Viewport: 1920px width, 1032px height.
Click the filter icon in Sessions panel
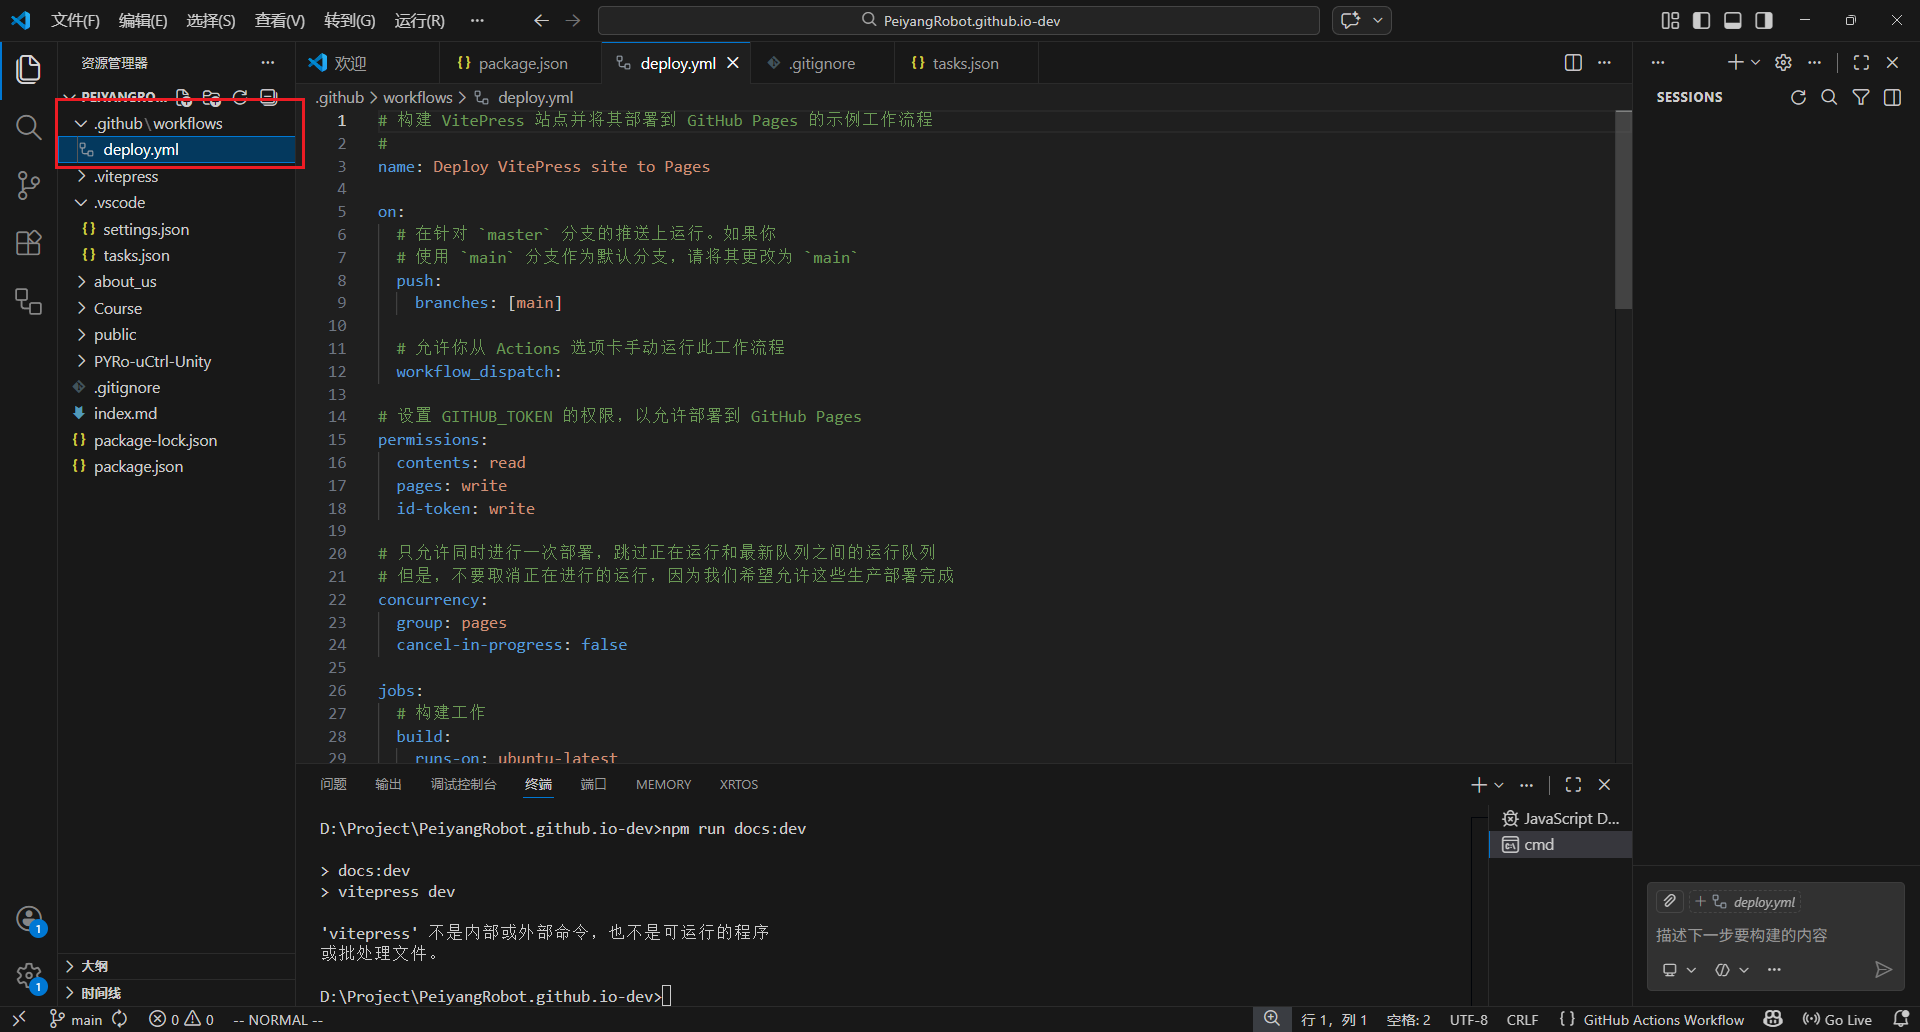pyautogui.click(x=1861, y=97)
